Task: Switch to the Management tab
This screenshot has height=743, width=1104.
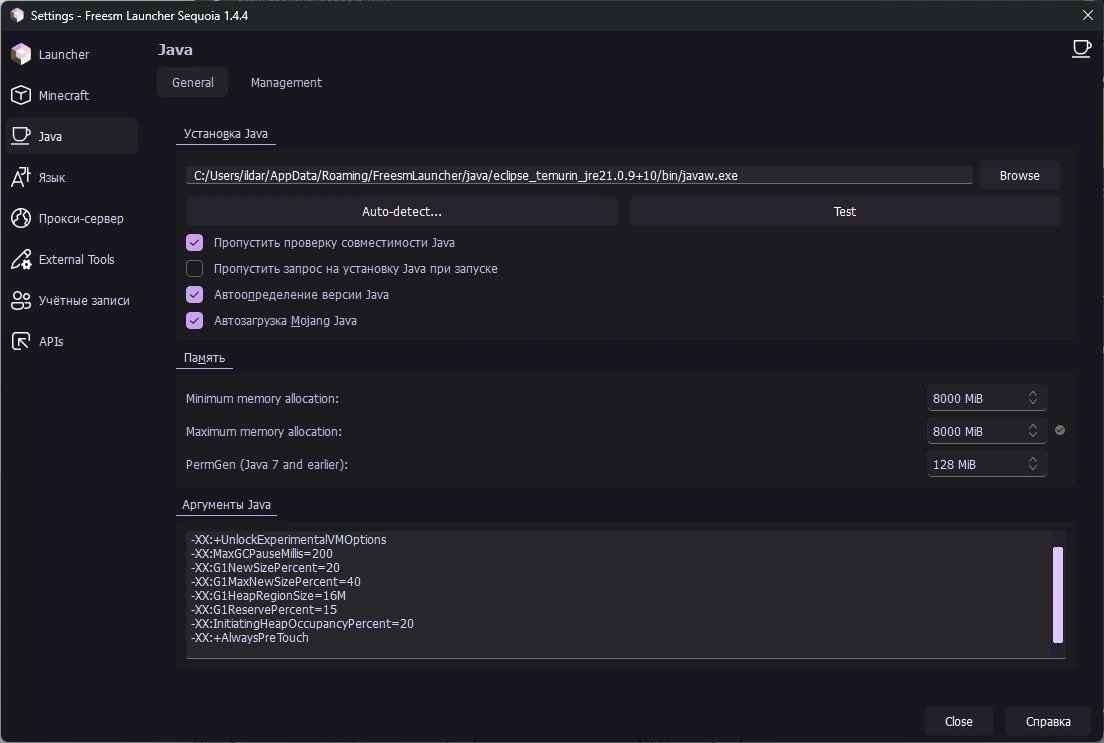Action: tap(286, 83)
